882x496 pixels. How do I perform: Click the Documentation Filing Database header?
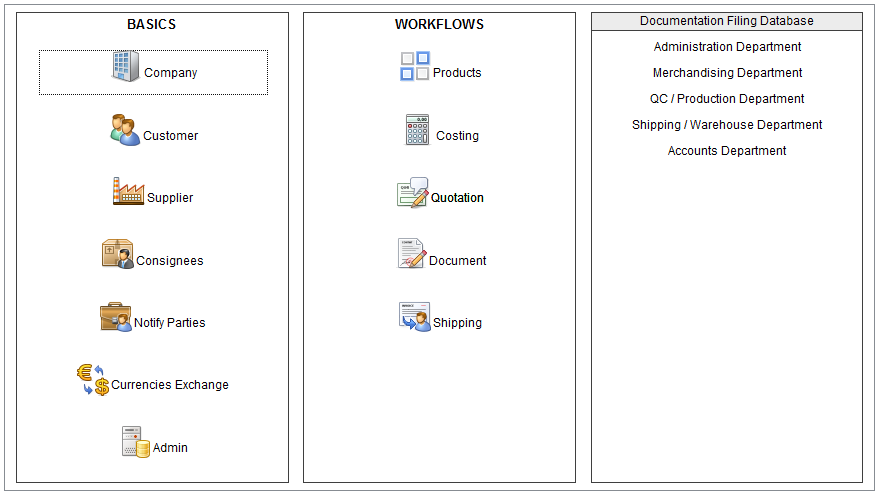(727, 21)
